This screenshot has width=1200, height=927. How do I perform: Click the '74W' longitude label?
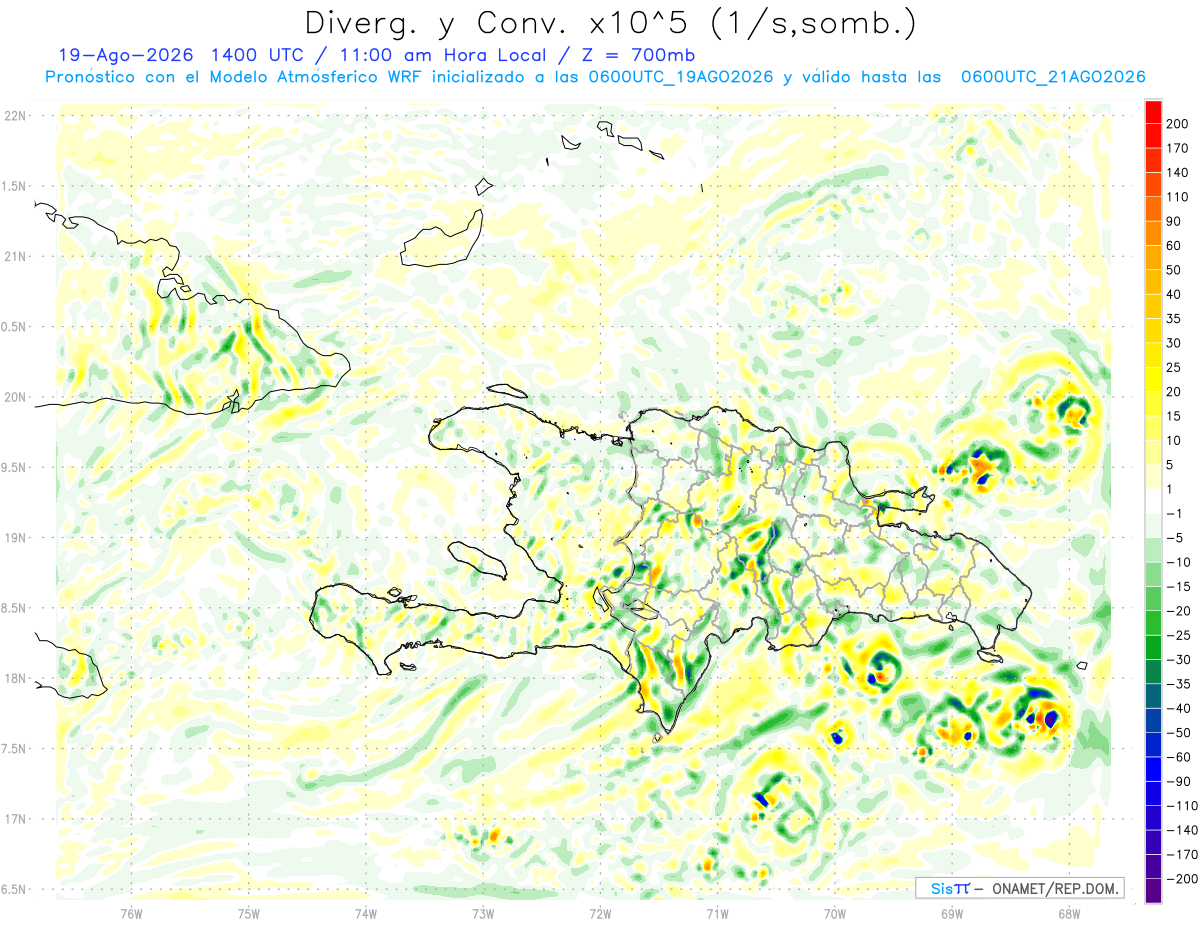(x=366, y=913)
